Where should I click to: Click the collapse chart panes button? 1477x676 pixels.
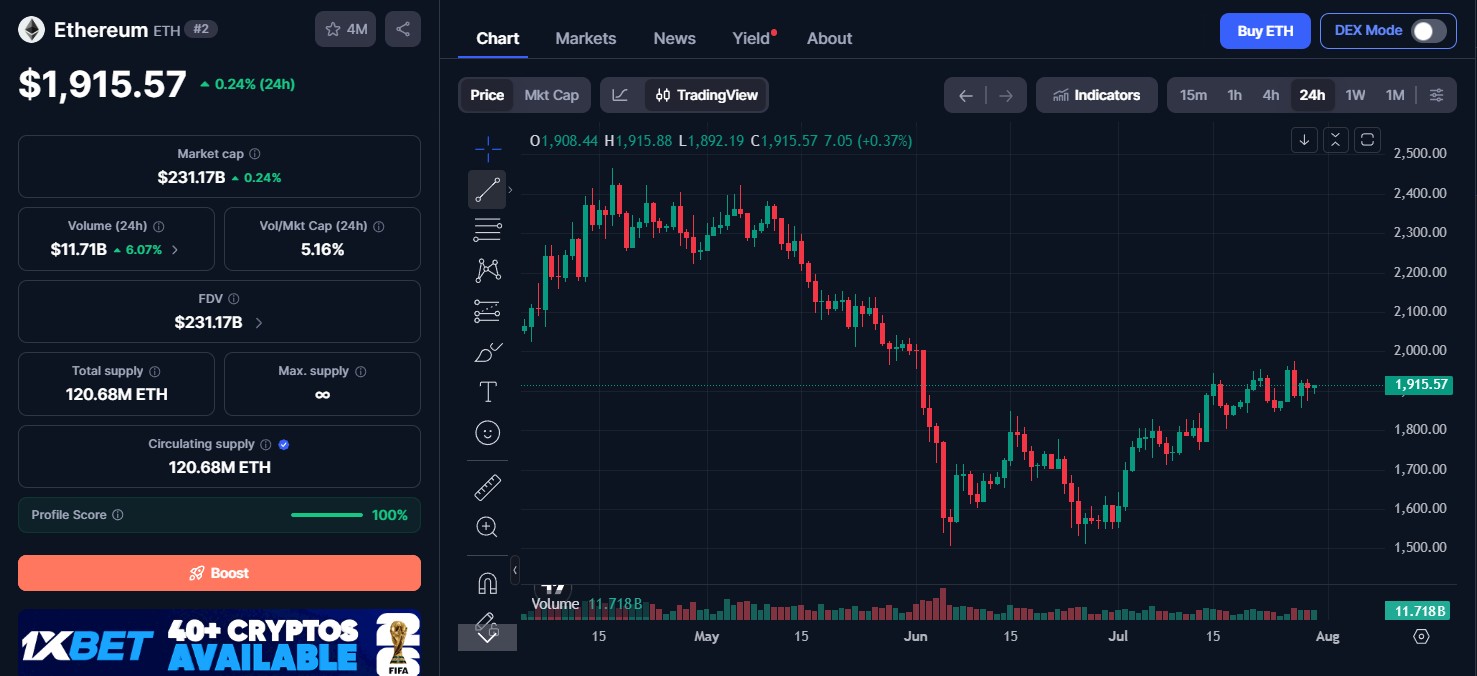1336,140
